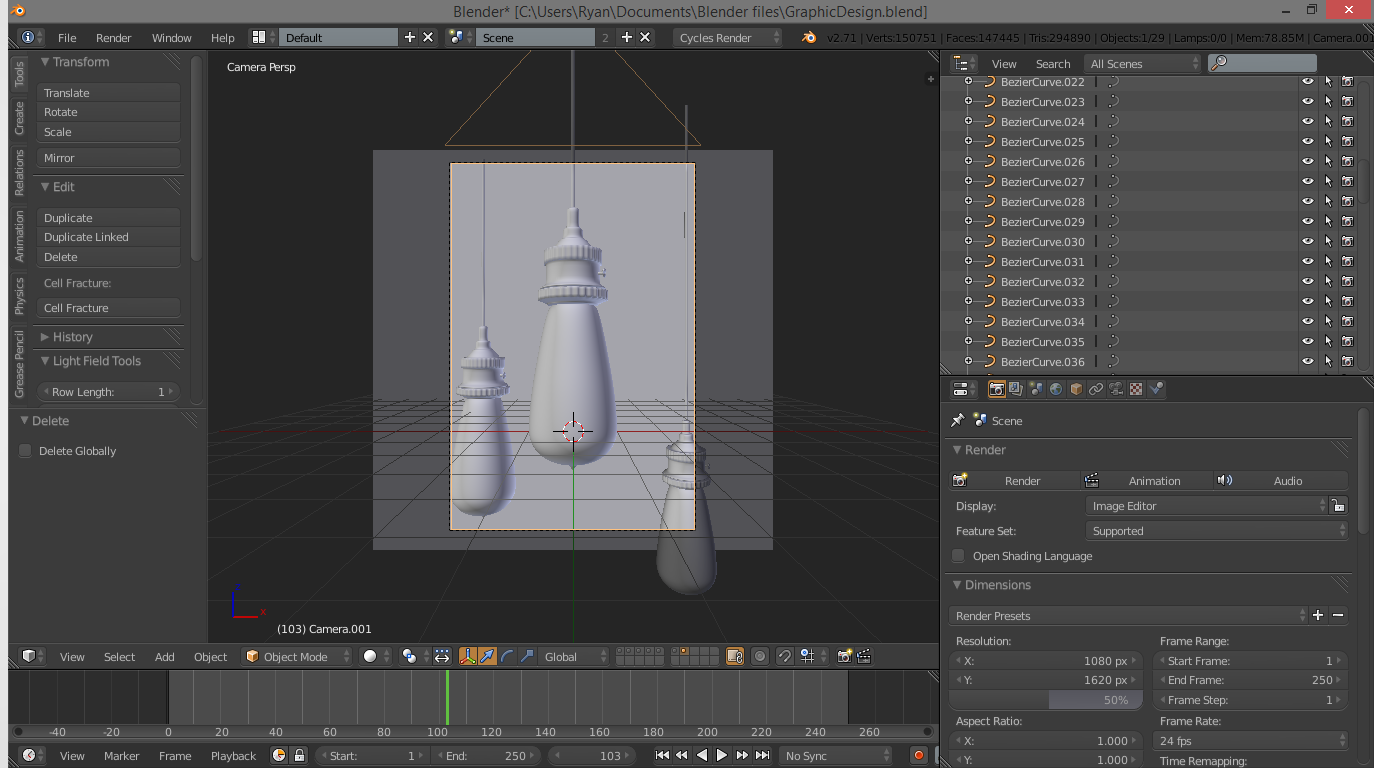Toggle the 3D manipulator widget icon
This screenshot has height=768, width=1374.
[468, 656]
